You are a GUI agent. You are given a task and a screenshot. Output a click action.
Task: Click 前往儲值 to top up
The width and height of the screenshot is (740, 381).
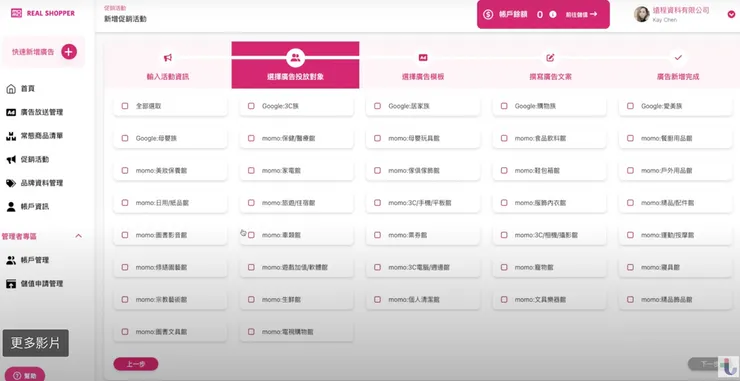point(581,14)
